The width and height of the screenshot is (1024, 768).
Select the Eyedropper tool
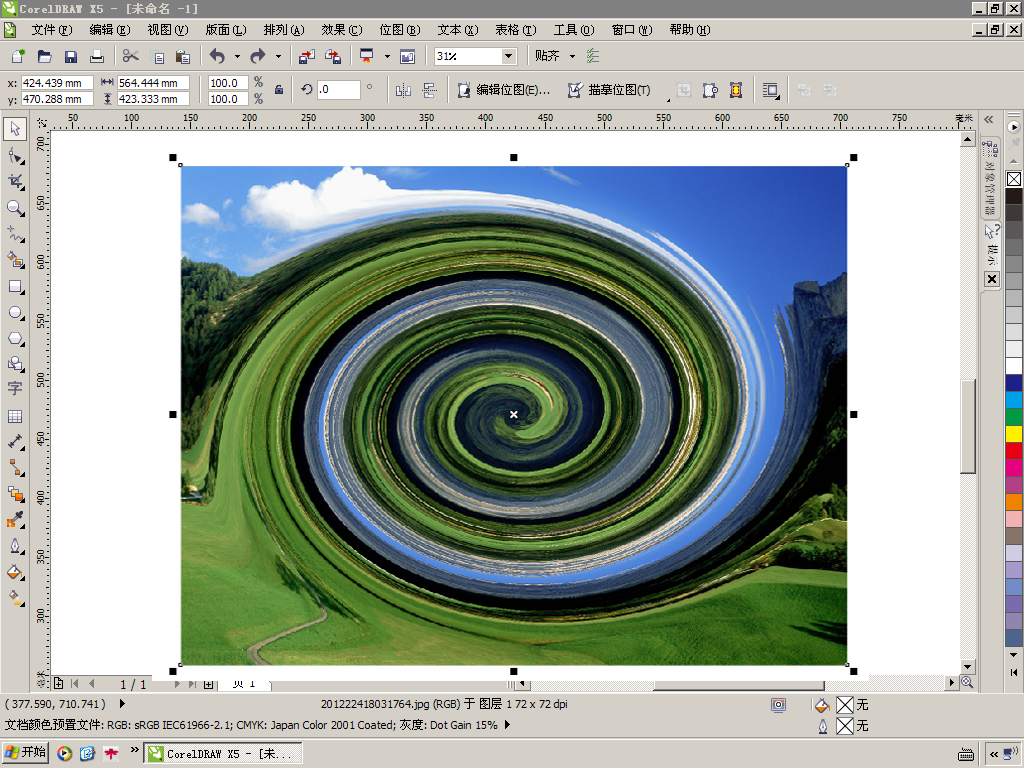(15, 520)
